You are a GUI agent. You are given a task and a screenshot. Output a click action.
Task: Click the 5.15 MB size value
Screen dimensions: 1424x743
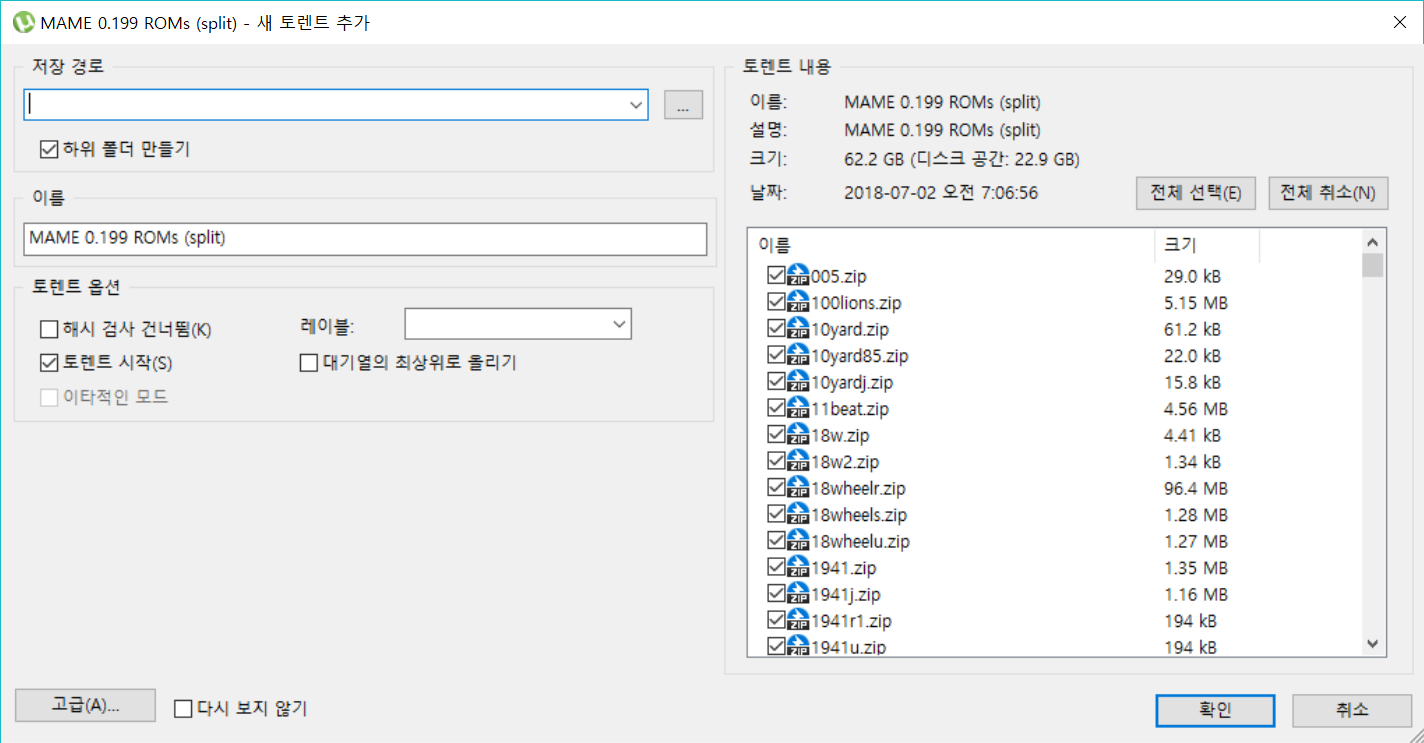click(x=1196, y=303)
